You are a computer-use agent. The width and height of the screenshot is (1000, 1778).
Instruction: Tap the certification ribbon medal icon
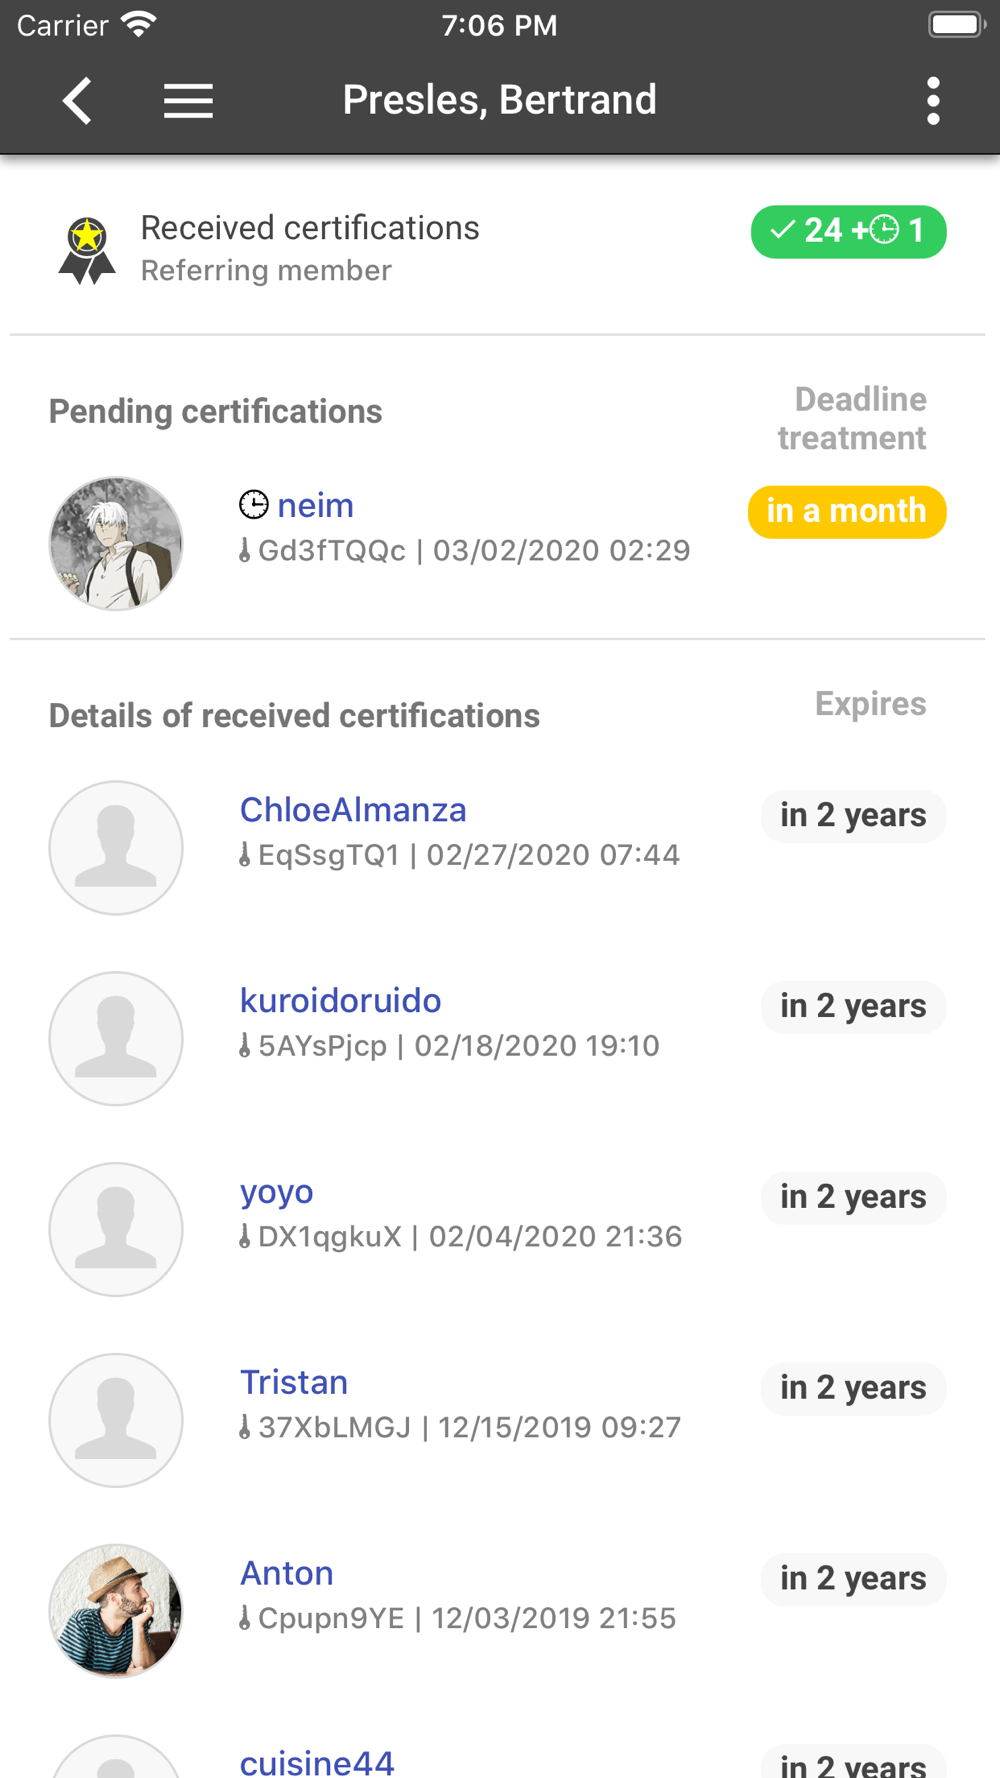(x=87, y=250)
